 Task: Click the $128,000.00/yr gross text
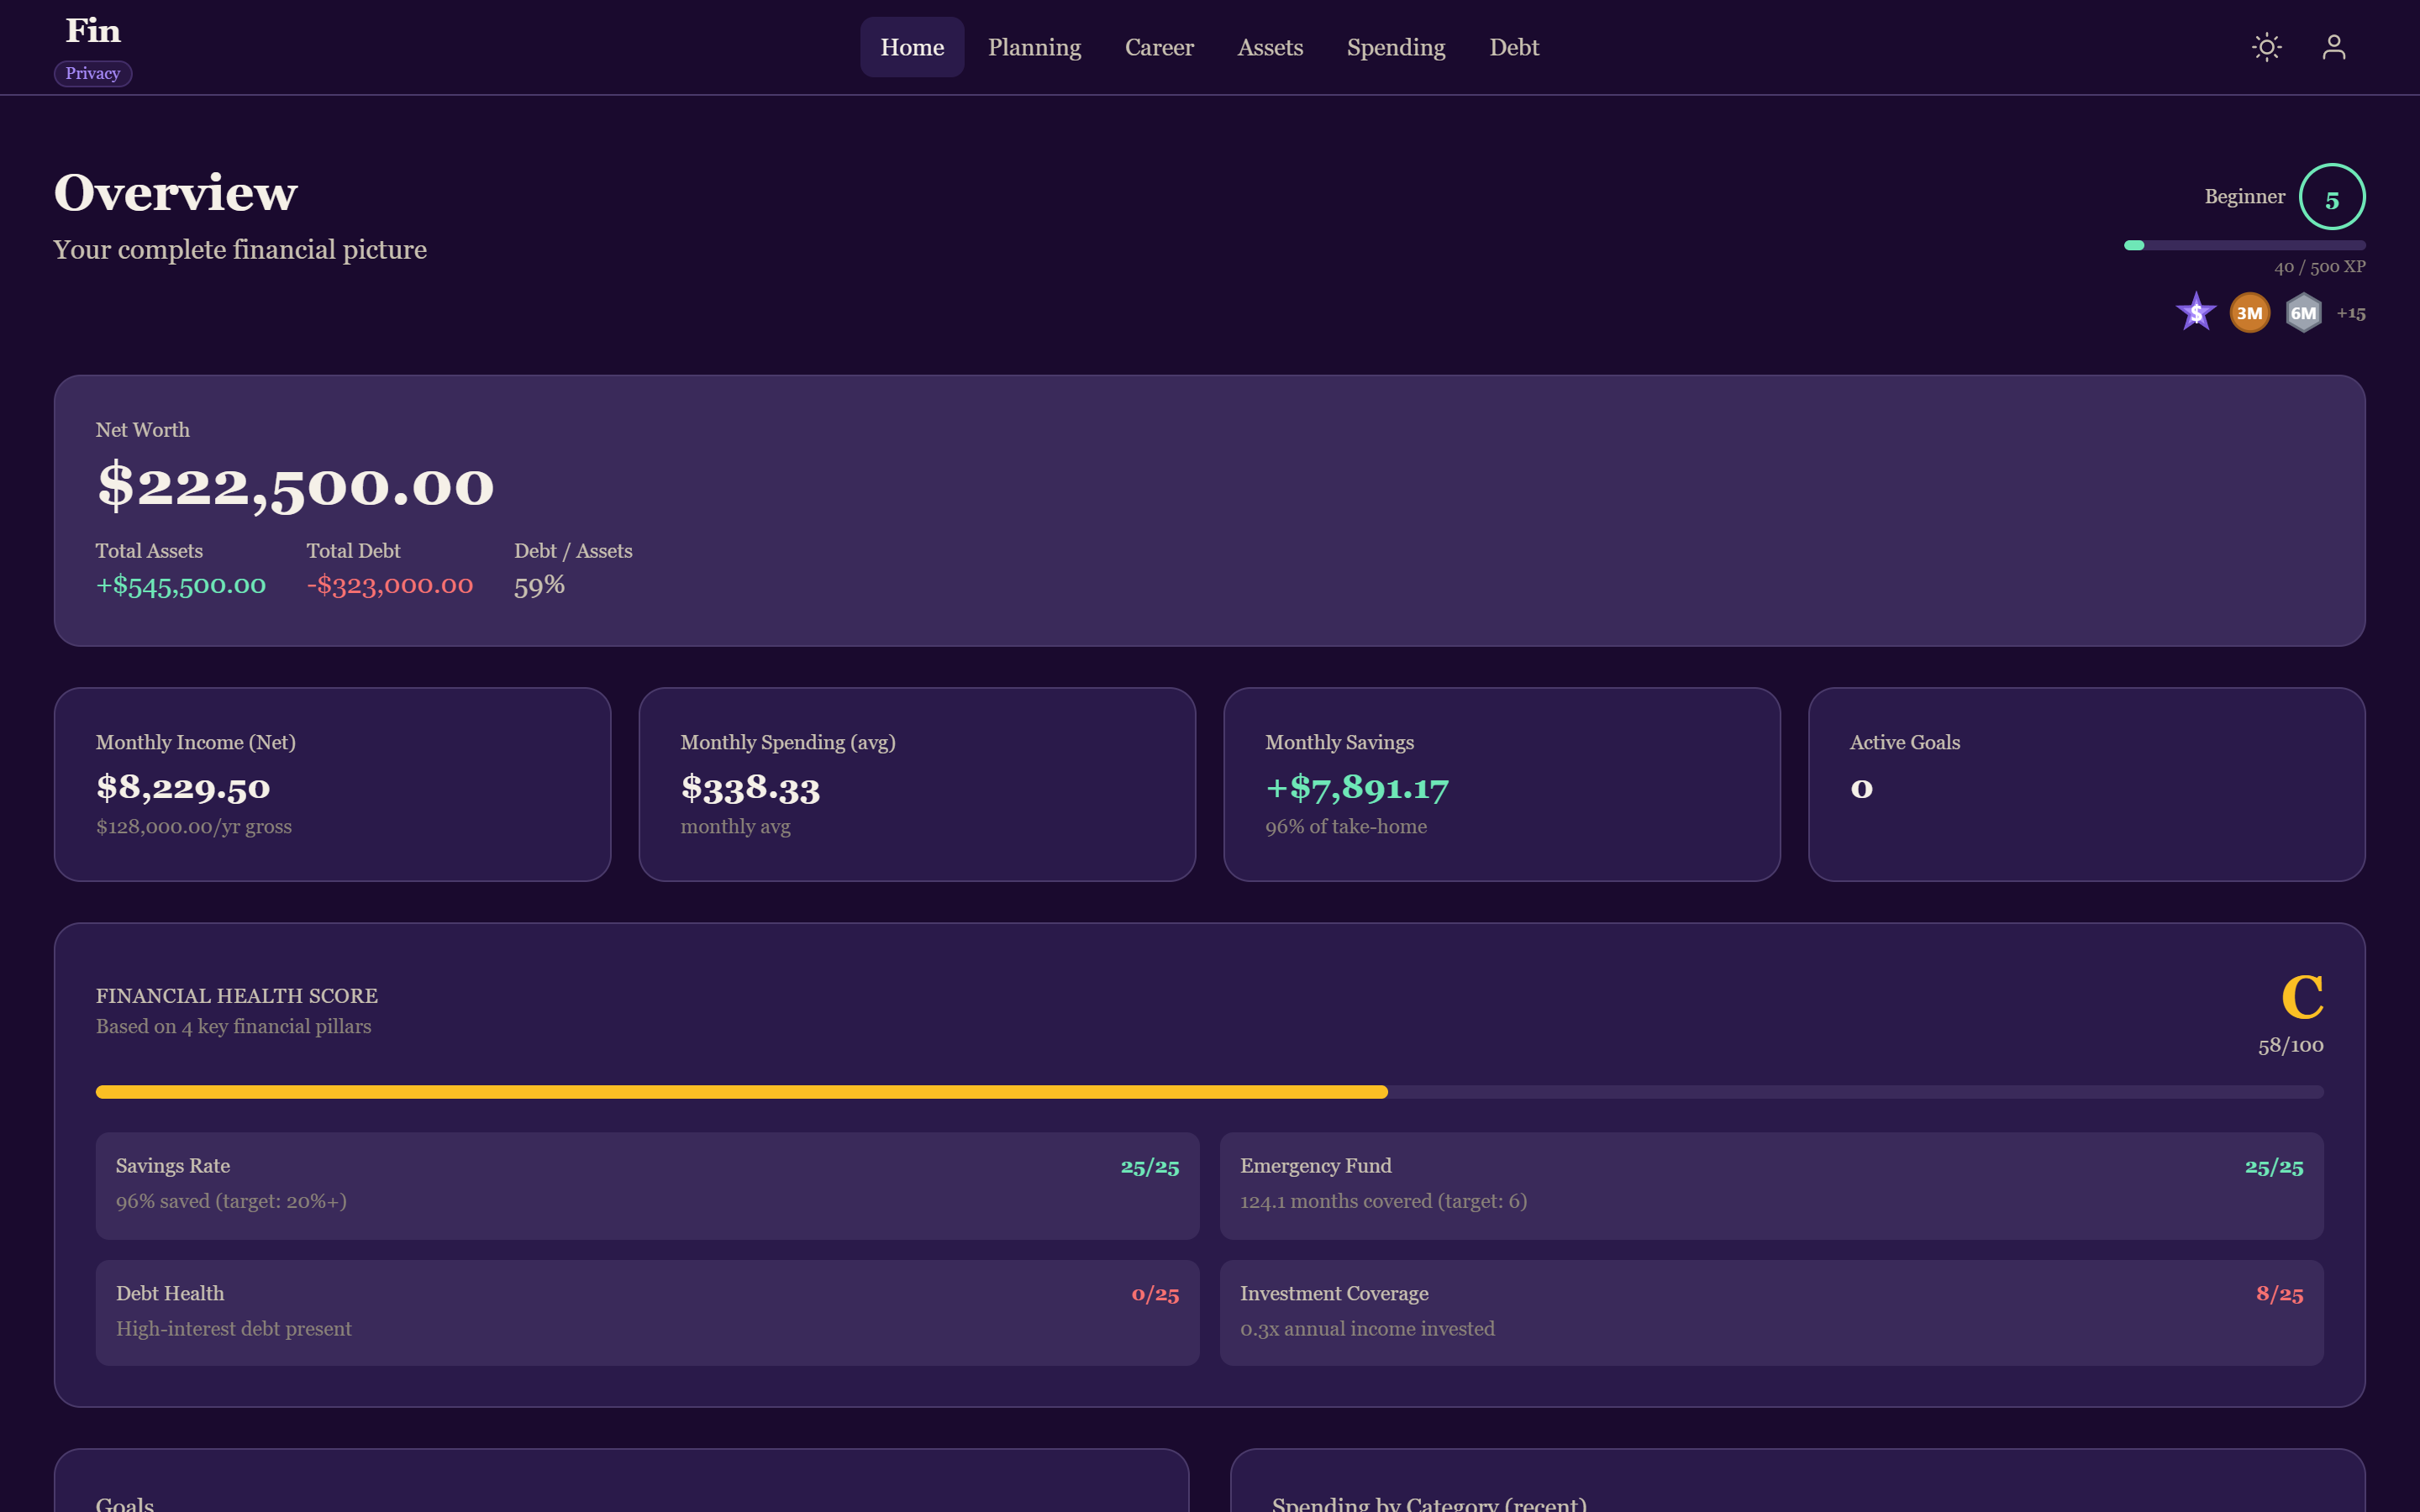[194, 827]
